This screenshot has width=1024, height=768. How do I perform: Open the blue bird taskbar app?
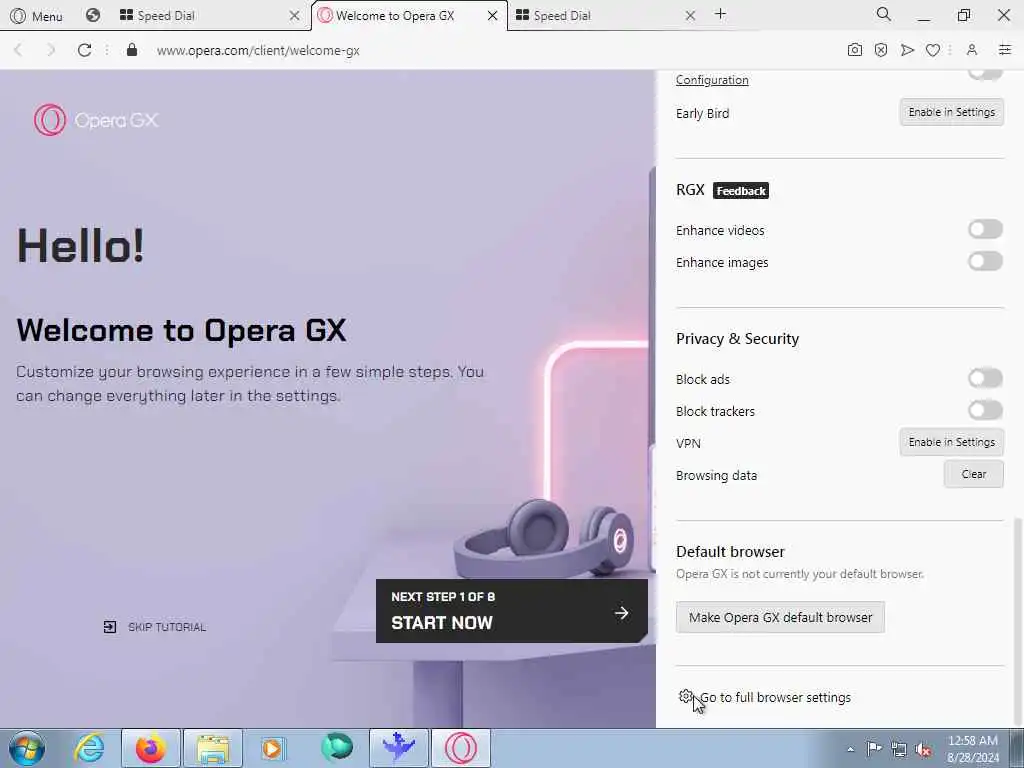tap(399, 748)
